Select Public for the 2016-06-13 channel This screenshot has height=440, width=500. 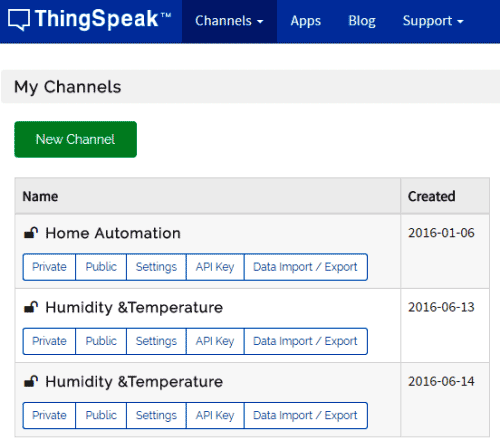click(x=101, y=341)
